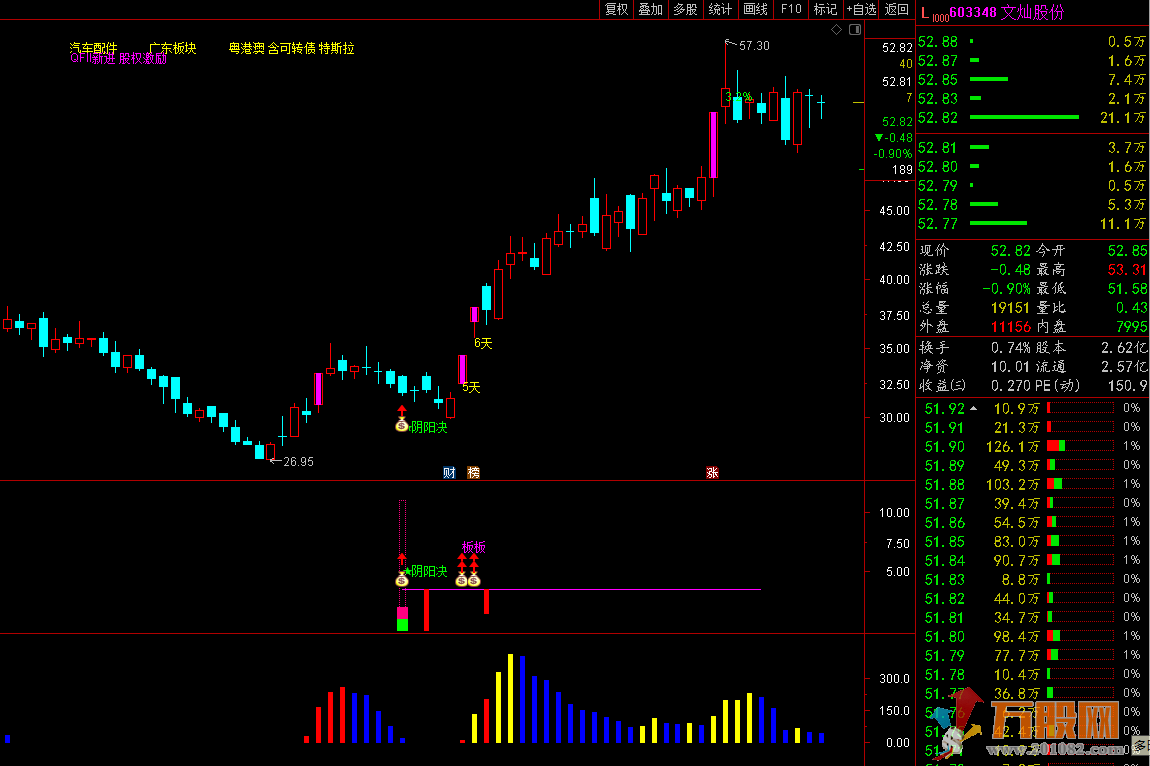Image resolution: width=1150 pixels, height=766 pixels.
Task: Click the red up arrow above the K-line money bag
Action: tap(401, 411)
